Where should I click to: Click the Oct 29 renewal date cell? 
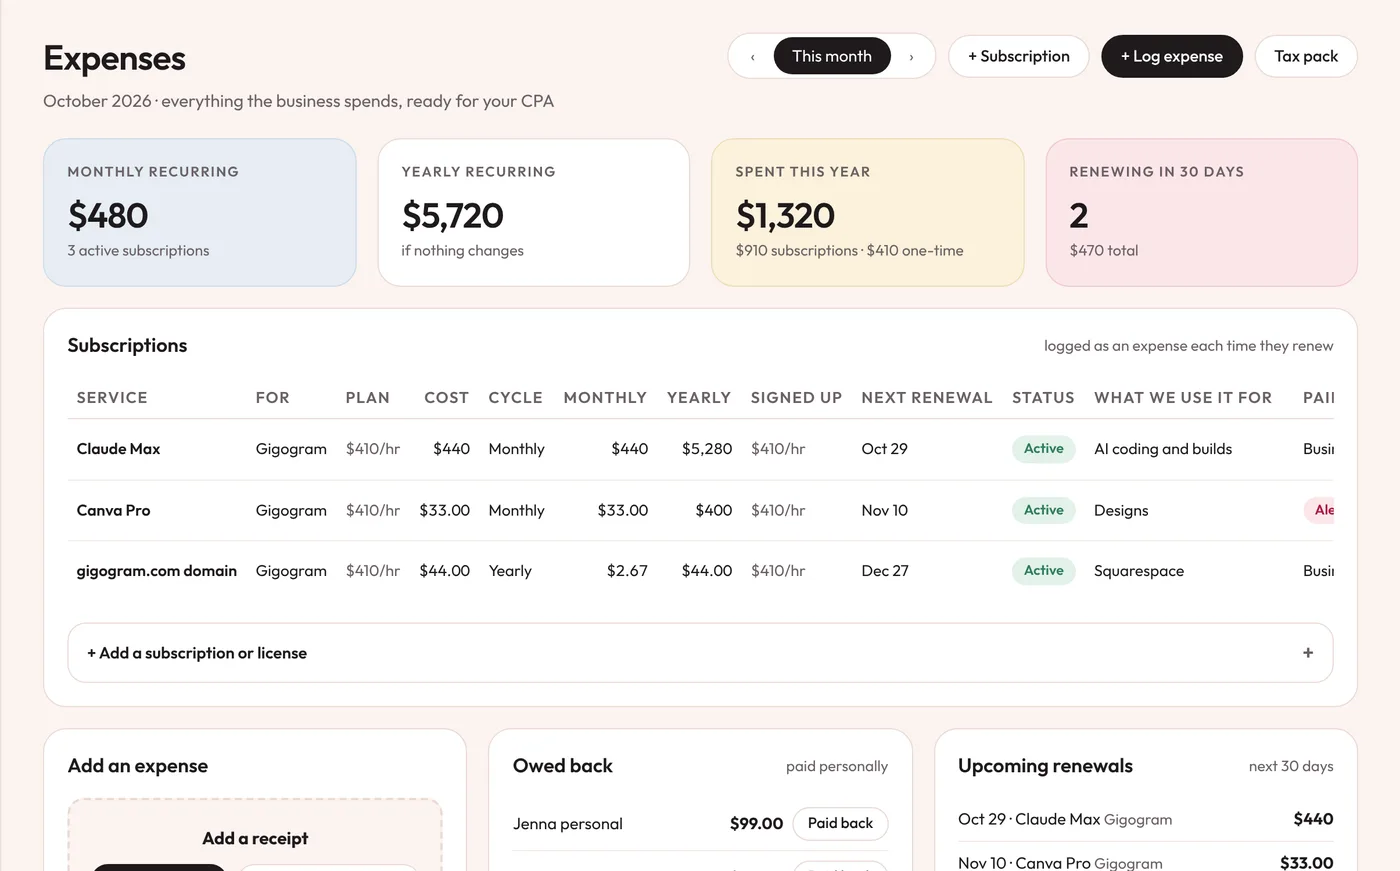click(884, 449)
